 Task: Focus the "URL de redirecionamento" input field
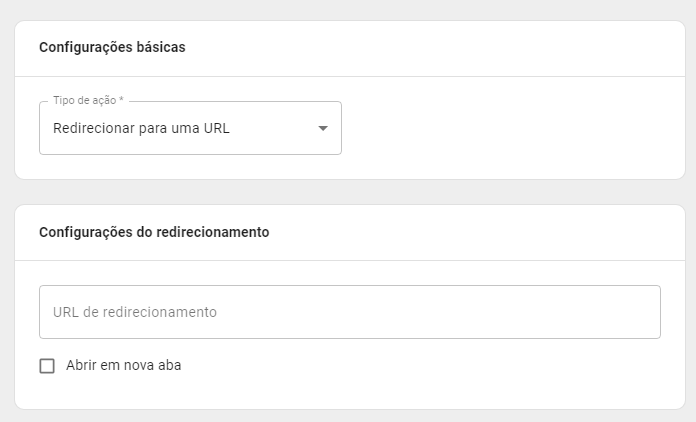coord(349,312)
